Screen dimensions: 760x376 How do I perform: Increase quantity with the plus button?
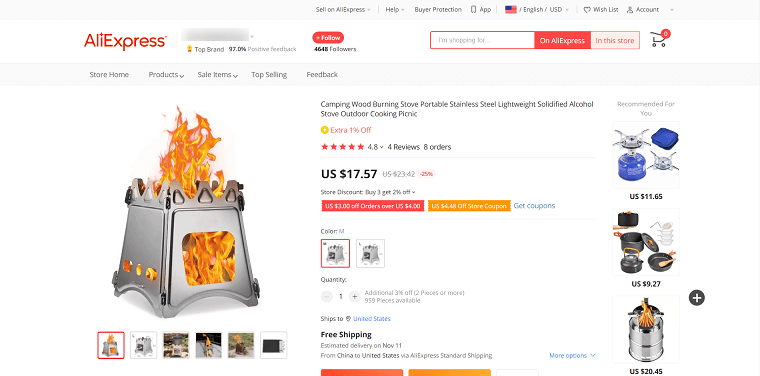tap(354, 297)
